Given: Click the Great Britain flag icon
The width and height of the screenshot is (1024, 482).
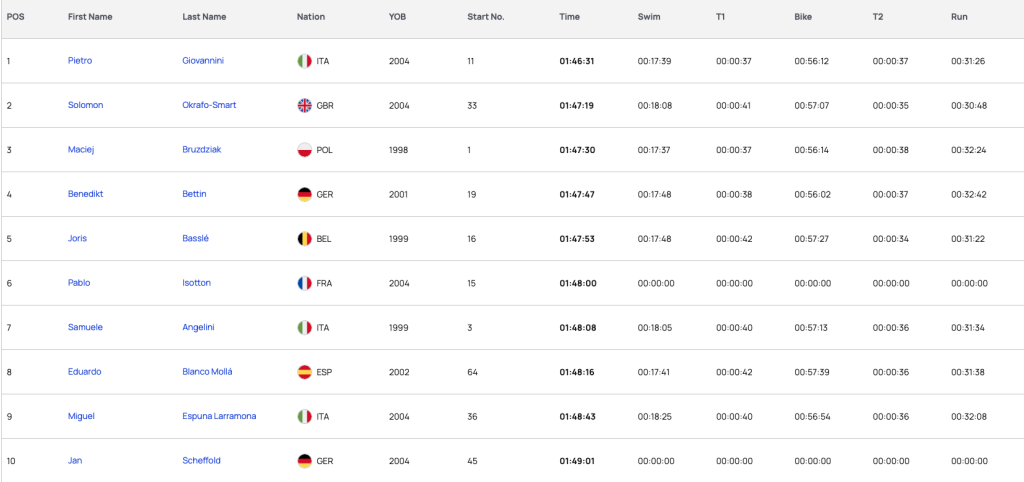Looking at the screenshot, I should click(304, 105).
